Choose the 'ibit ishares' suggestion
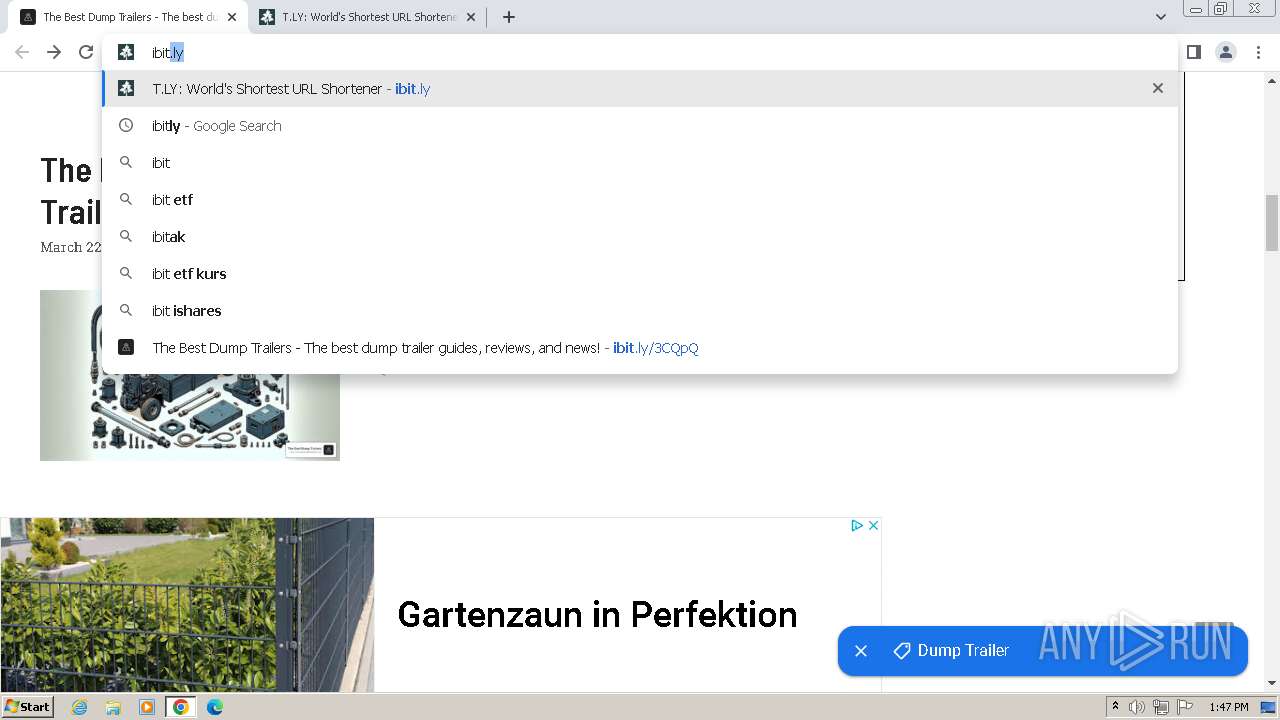Image resolution: width=1280 pixels, height=720 pixels. click(x=640, y=311)
